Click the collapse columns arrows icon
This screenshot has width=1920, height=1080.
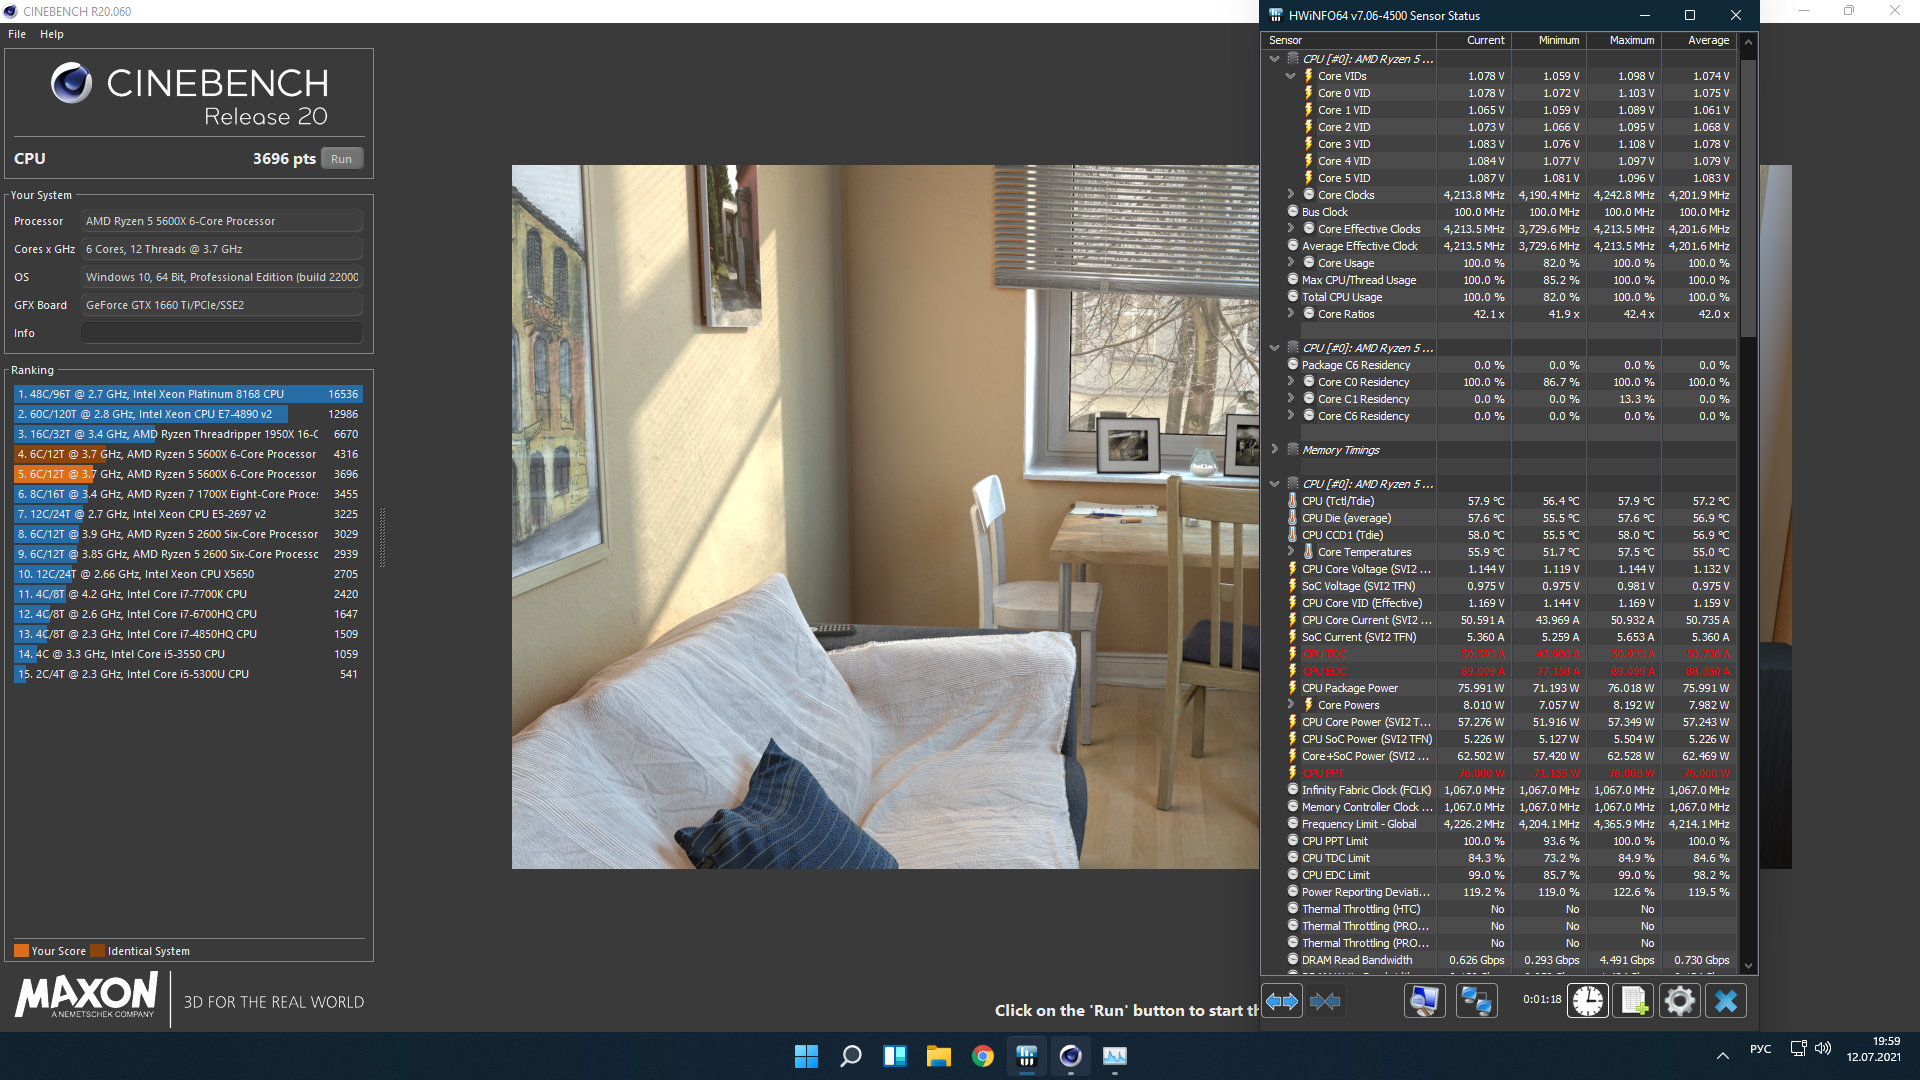[x=1325, y=1001]
